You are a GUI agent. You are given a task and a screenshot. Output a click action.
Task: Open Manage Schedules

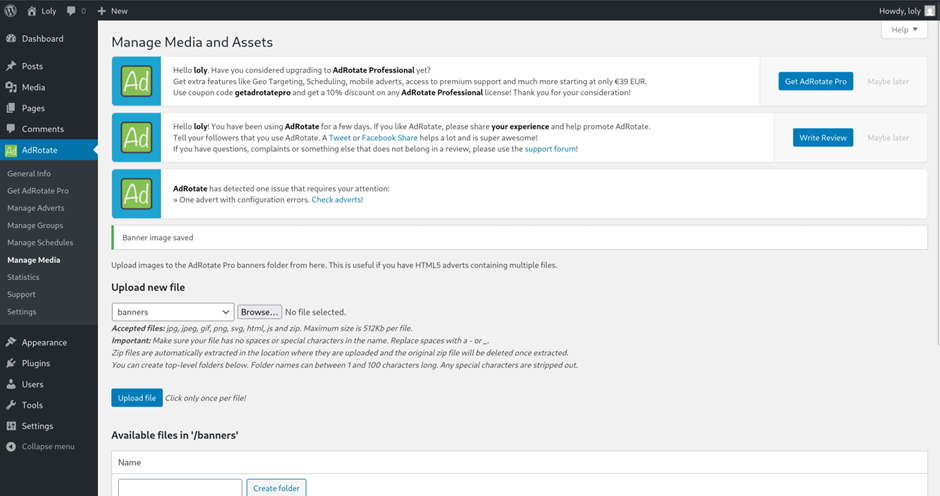(40, 242)
